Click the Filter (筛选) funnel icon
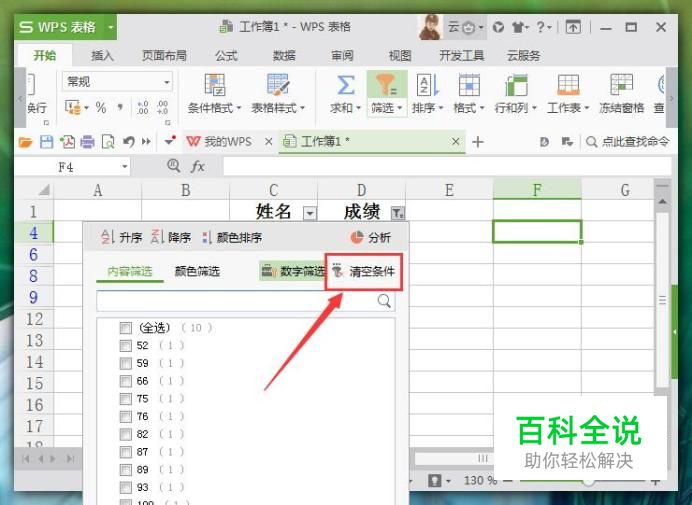 pos(386,85)
